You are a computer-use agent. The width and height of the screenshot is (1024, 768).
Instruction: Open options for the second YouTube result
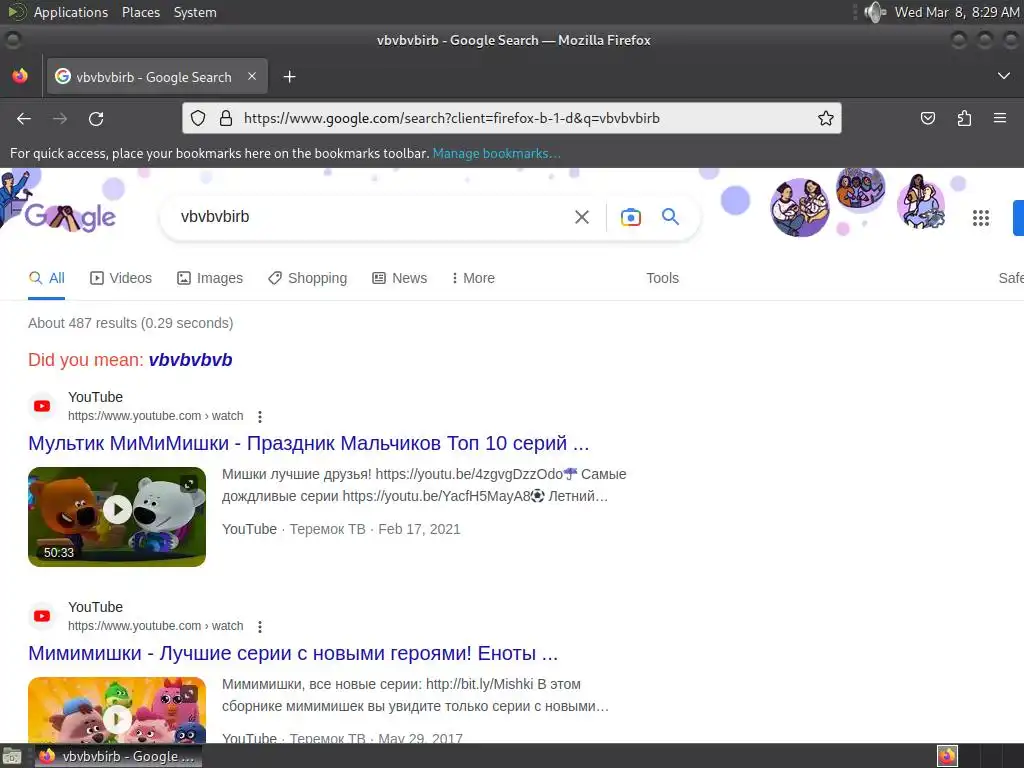pos(260,627)
